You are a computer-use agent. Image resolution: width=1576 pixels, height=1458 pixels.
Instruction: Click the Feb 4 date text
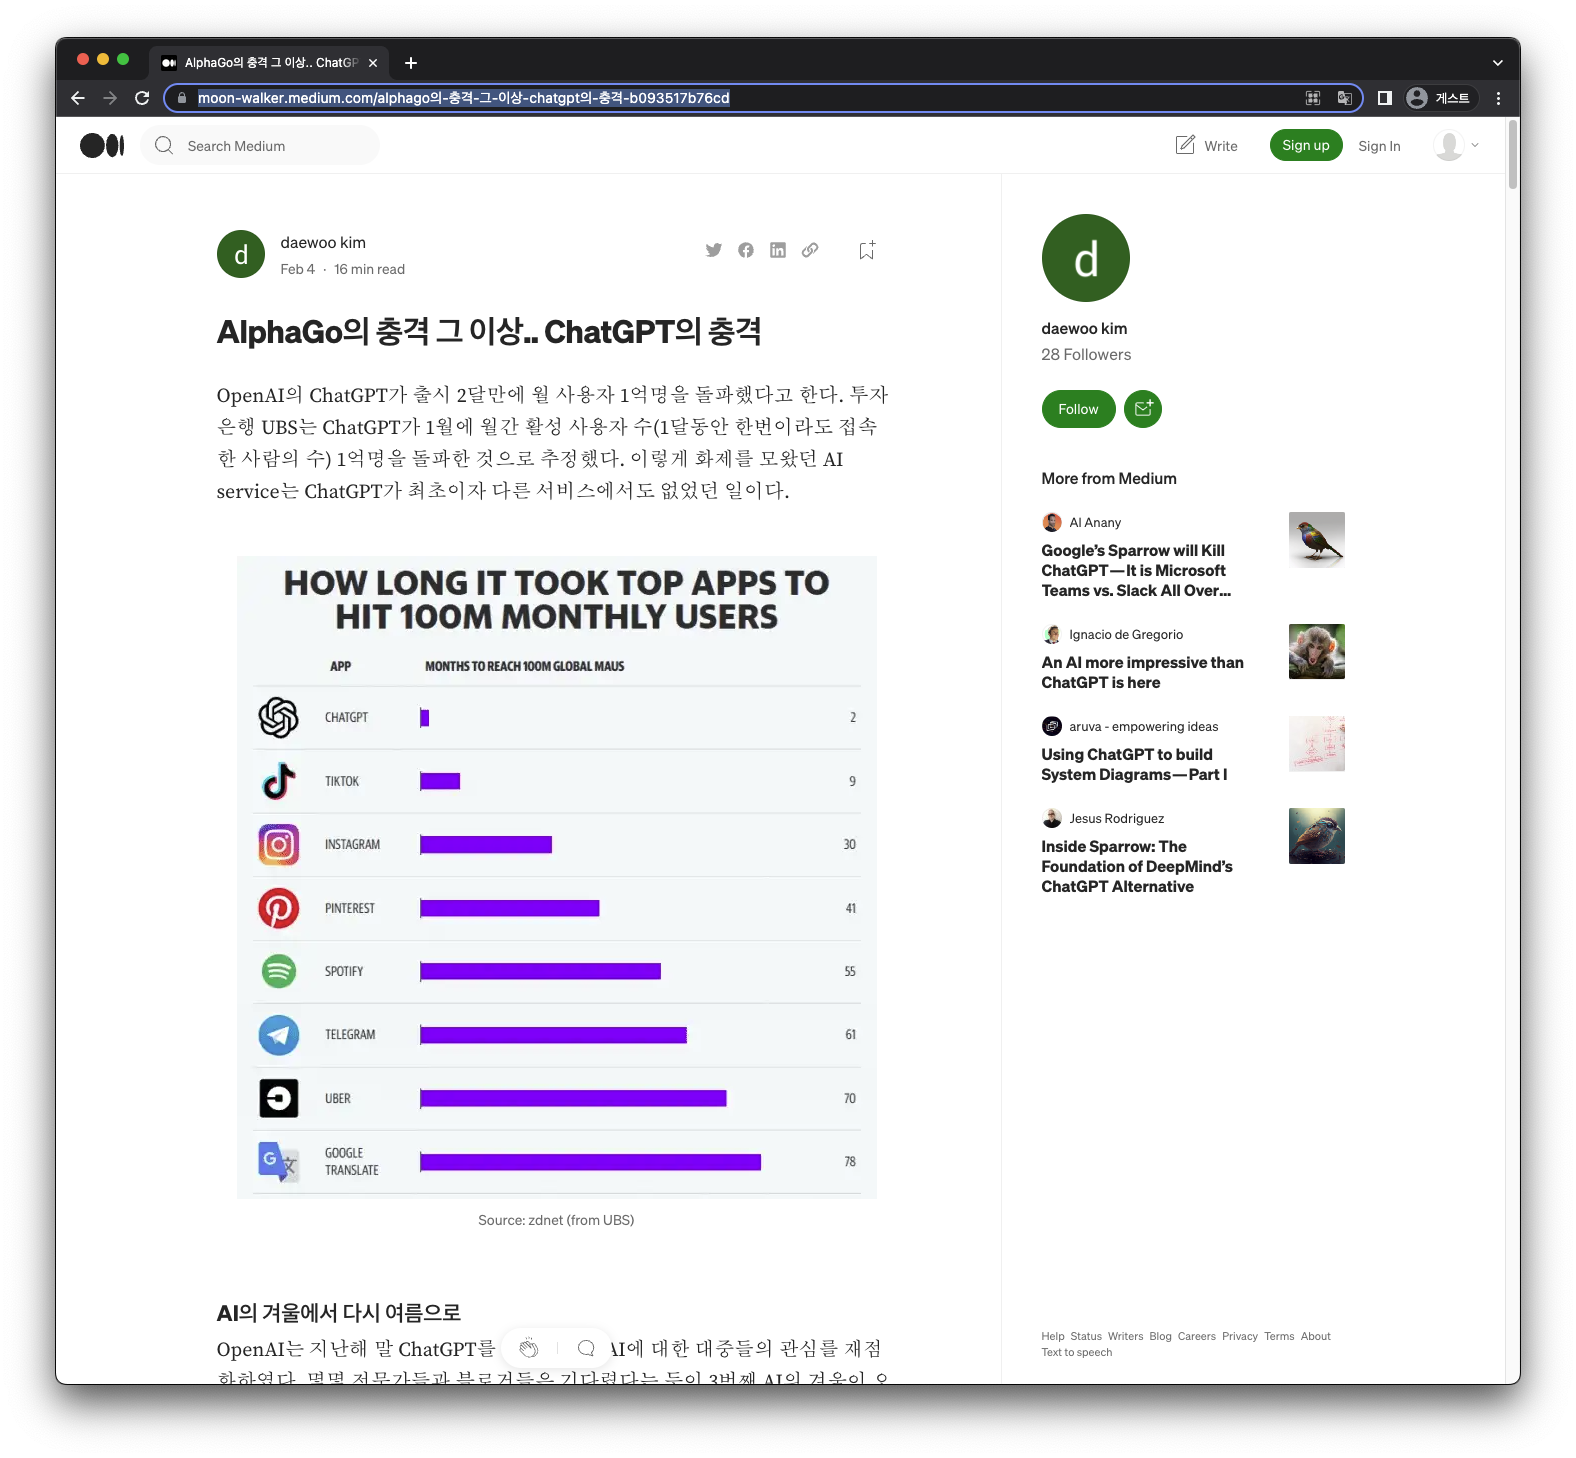click(297, 269)
